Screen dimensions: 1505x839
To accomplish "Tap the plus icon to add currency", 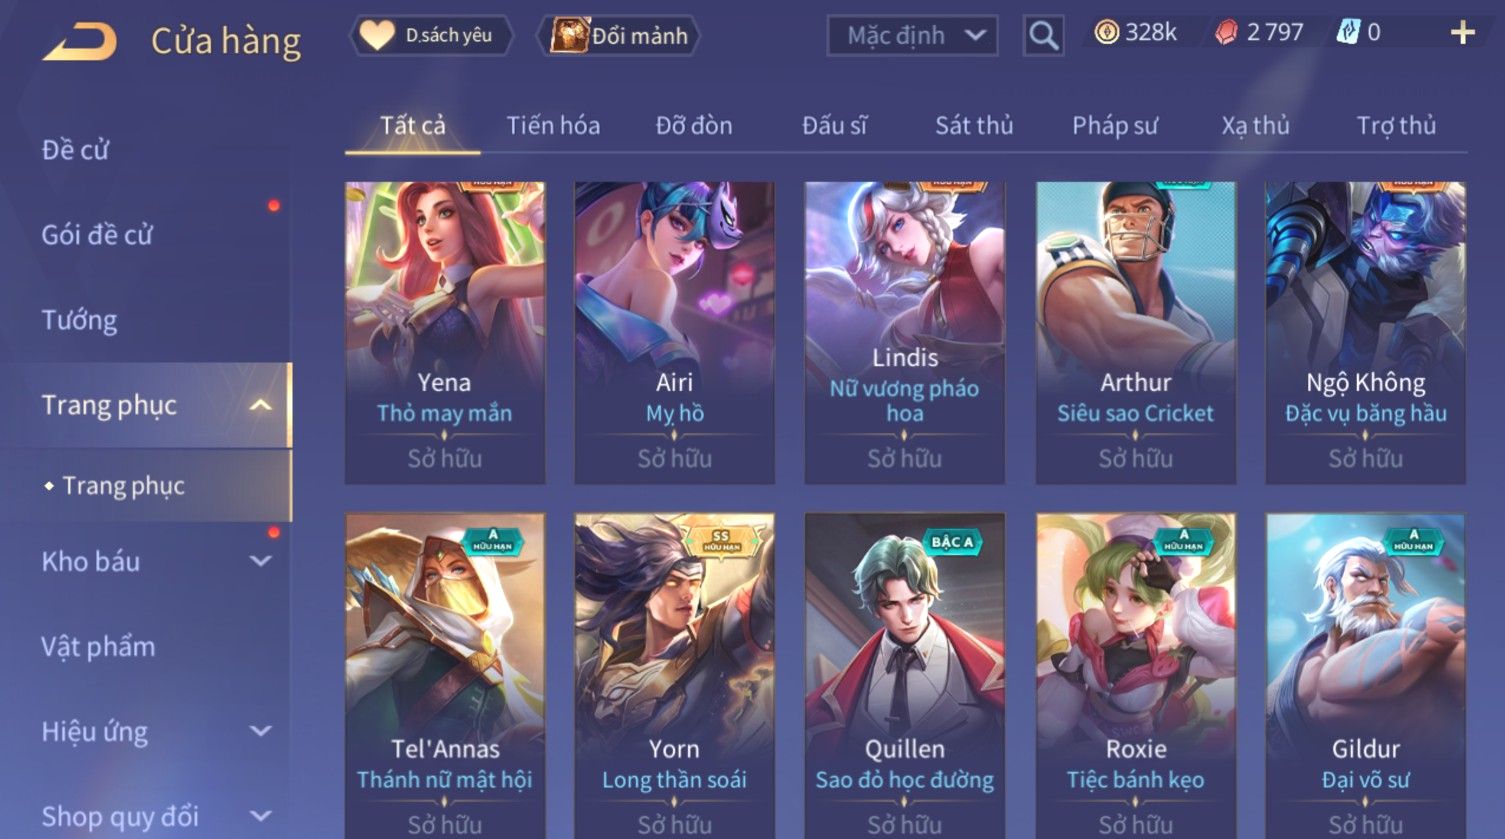I will [1462, 33].
